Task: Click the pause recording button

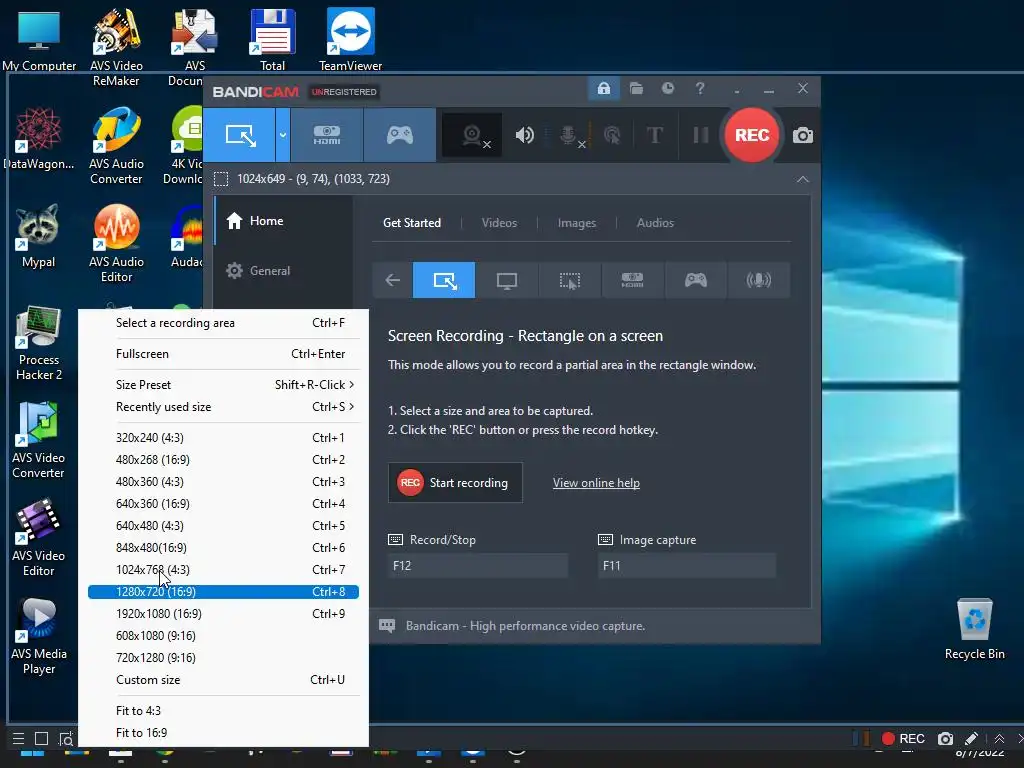Action: pos(701,135)
